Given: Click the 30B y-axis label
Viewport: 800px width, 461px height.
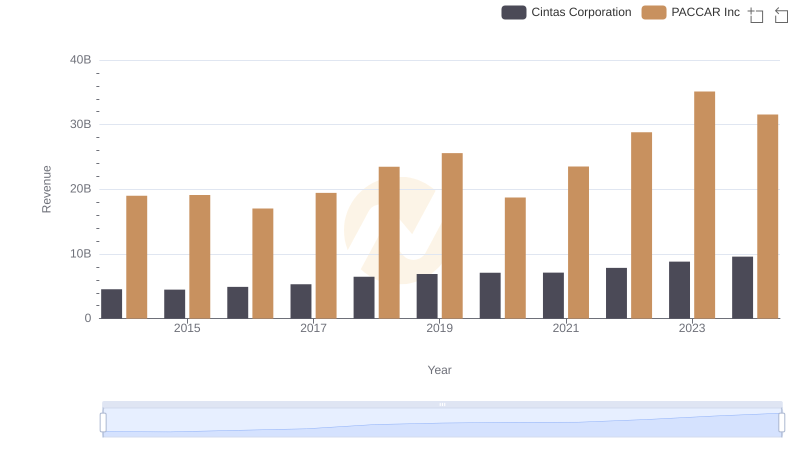Looking at the screenshot, I should [x=81, y=124].
